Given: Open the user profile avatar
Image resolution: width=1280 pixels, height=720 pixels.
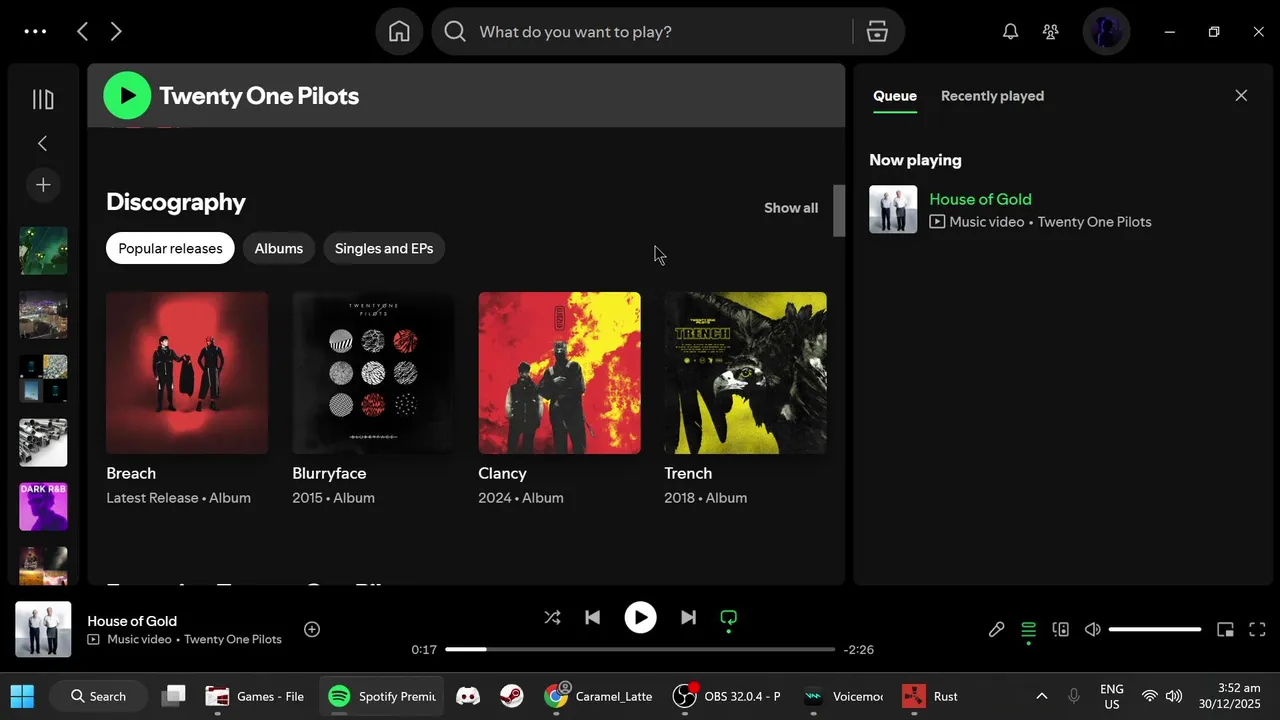Looking at the screenshot, I should [1106, 32].
